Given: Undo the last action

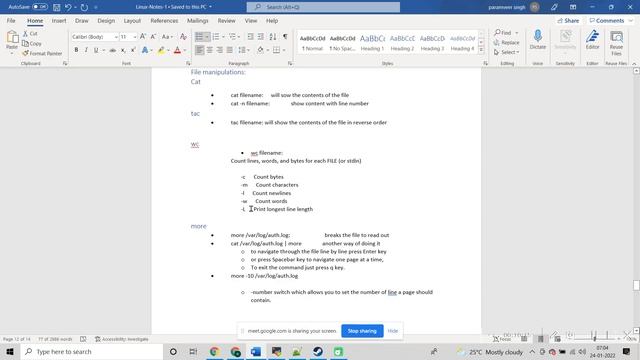Looking at the screenshot, I should pyautogui.click(x=68, y=7).
